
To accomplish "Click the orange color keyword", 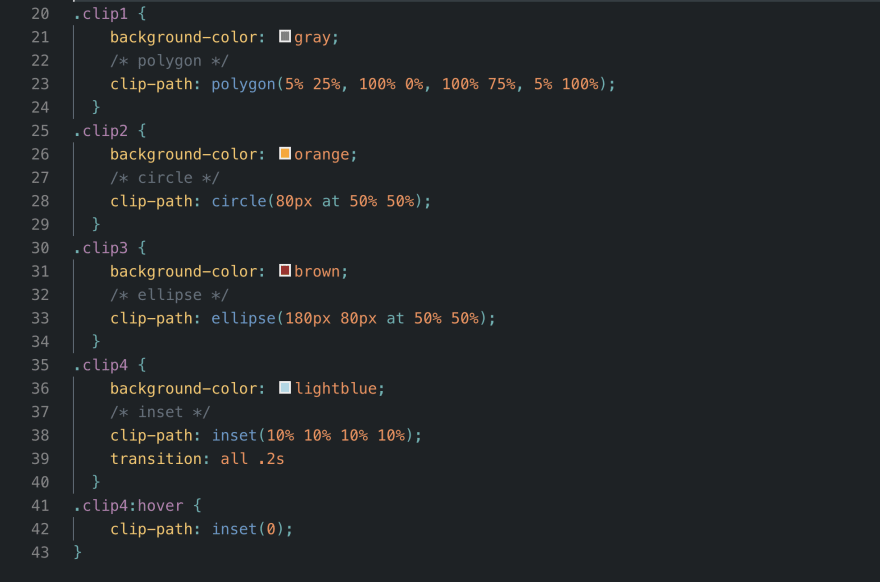I will (x=322, y=154).
